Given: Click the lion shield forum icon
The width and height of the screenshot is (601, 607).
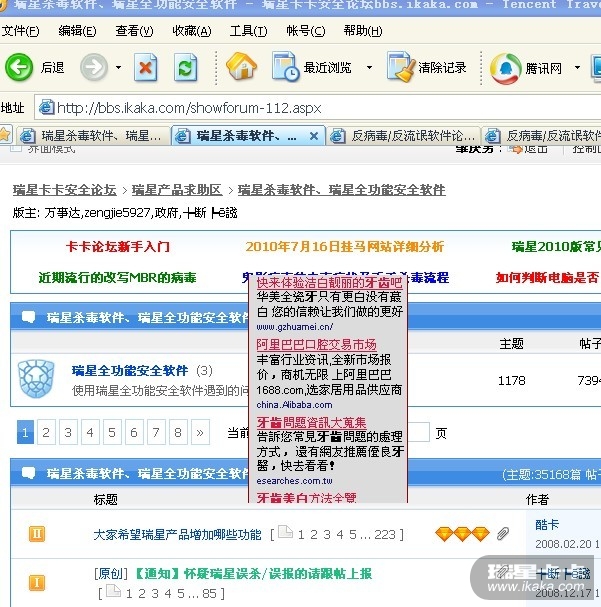Looking at the screenshot, I should point(36,379).
